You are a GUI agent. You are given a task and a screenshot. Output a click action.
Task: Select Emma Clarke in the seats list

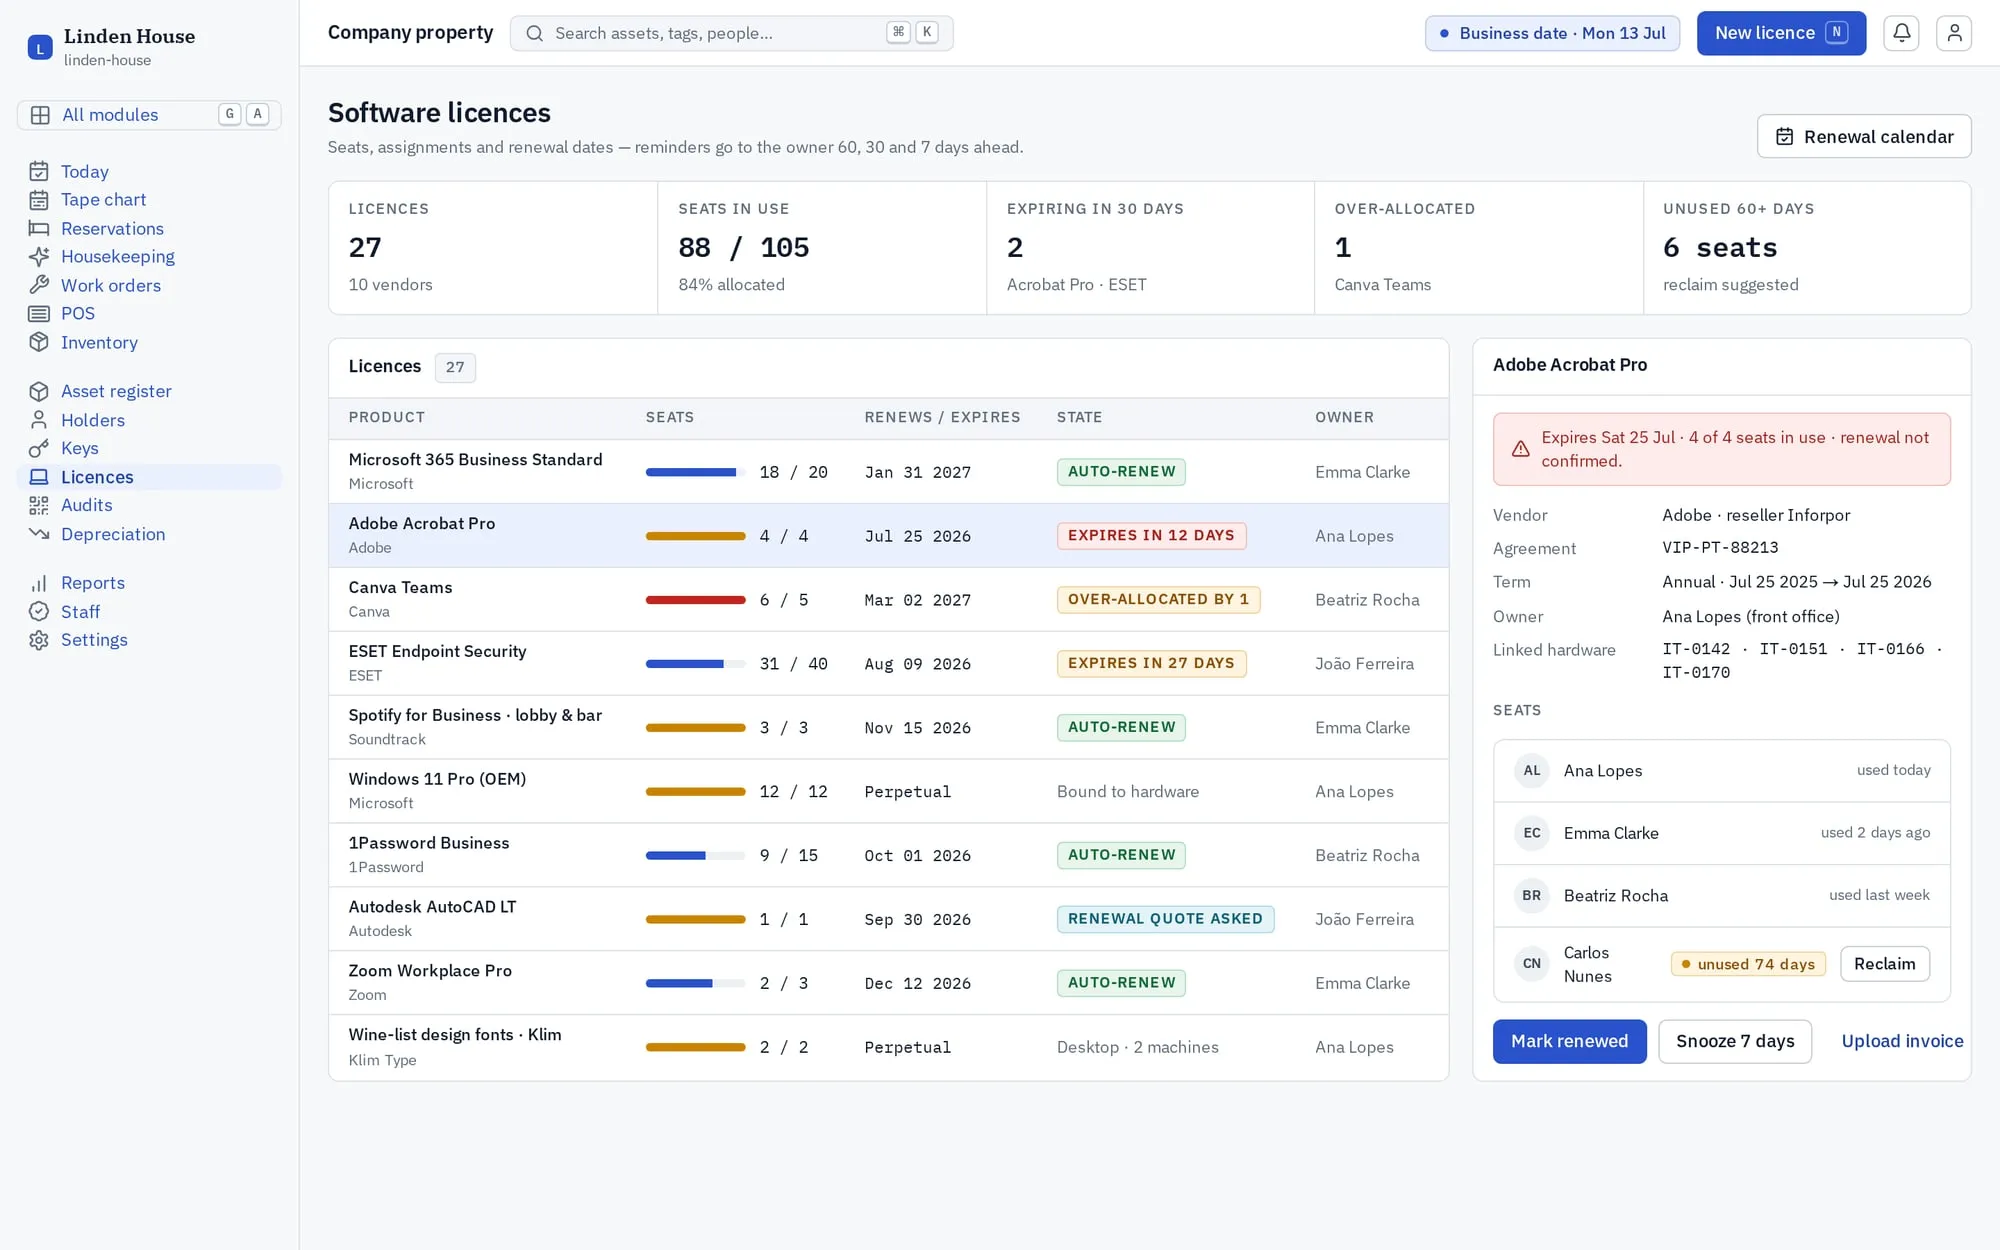coord(1721,833)
